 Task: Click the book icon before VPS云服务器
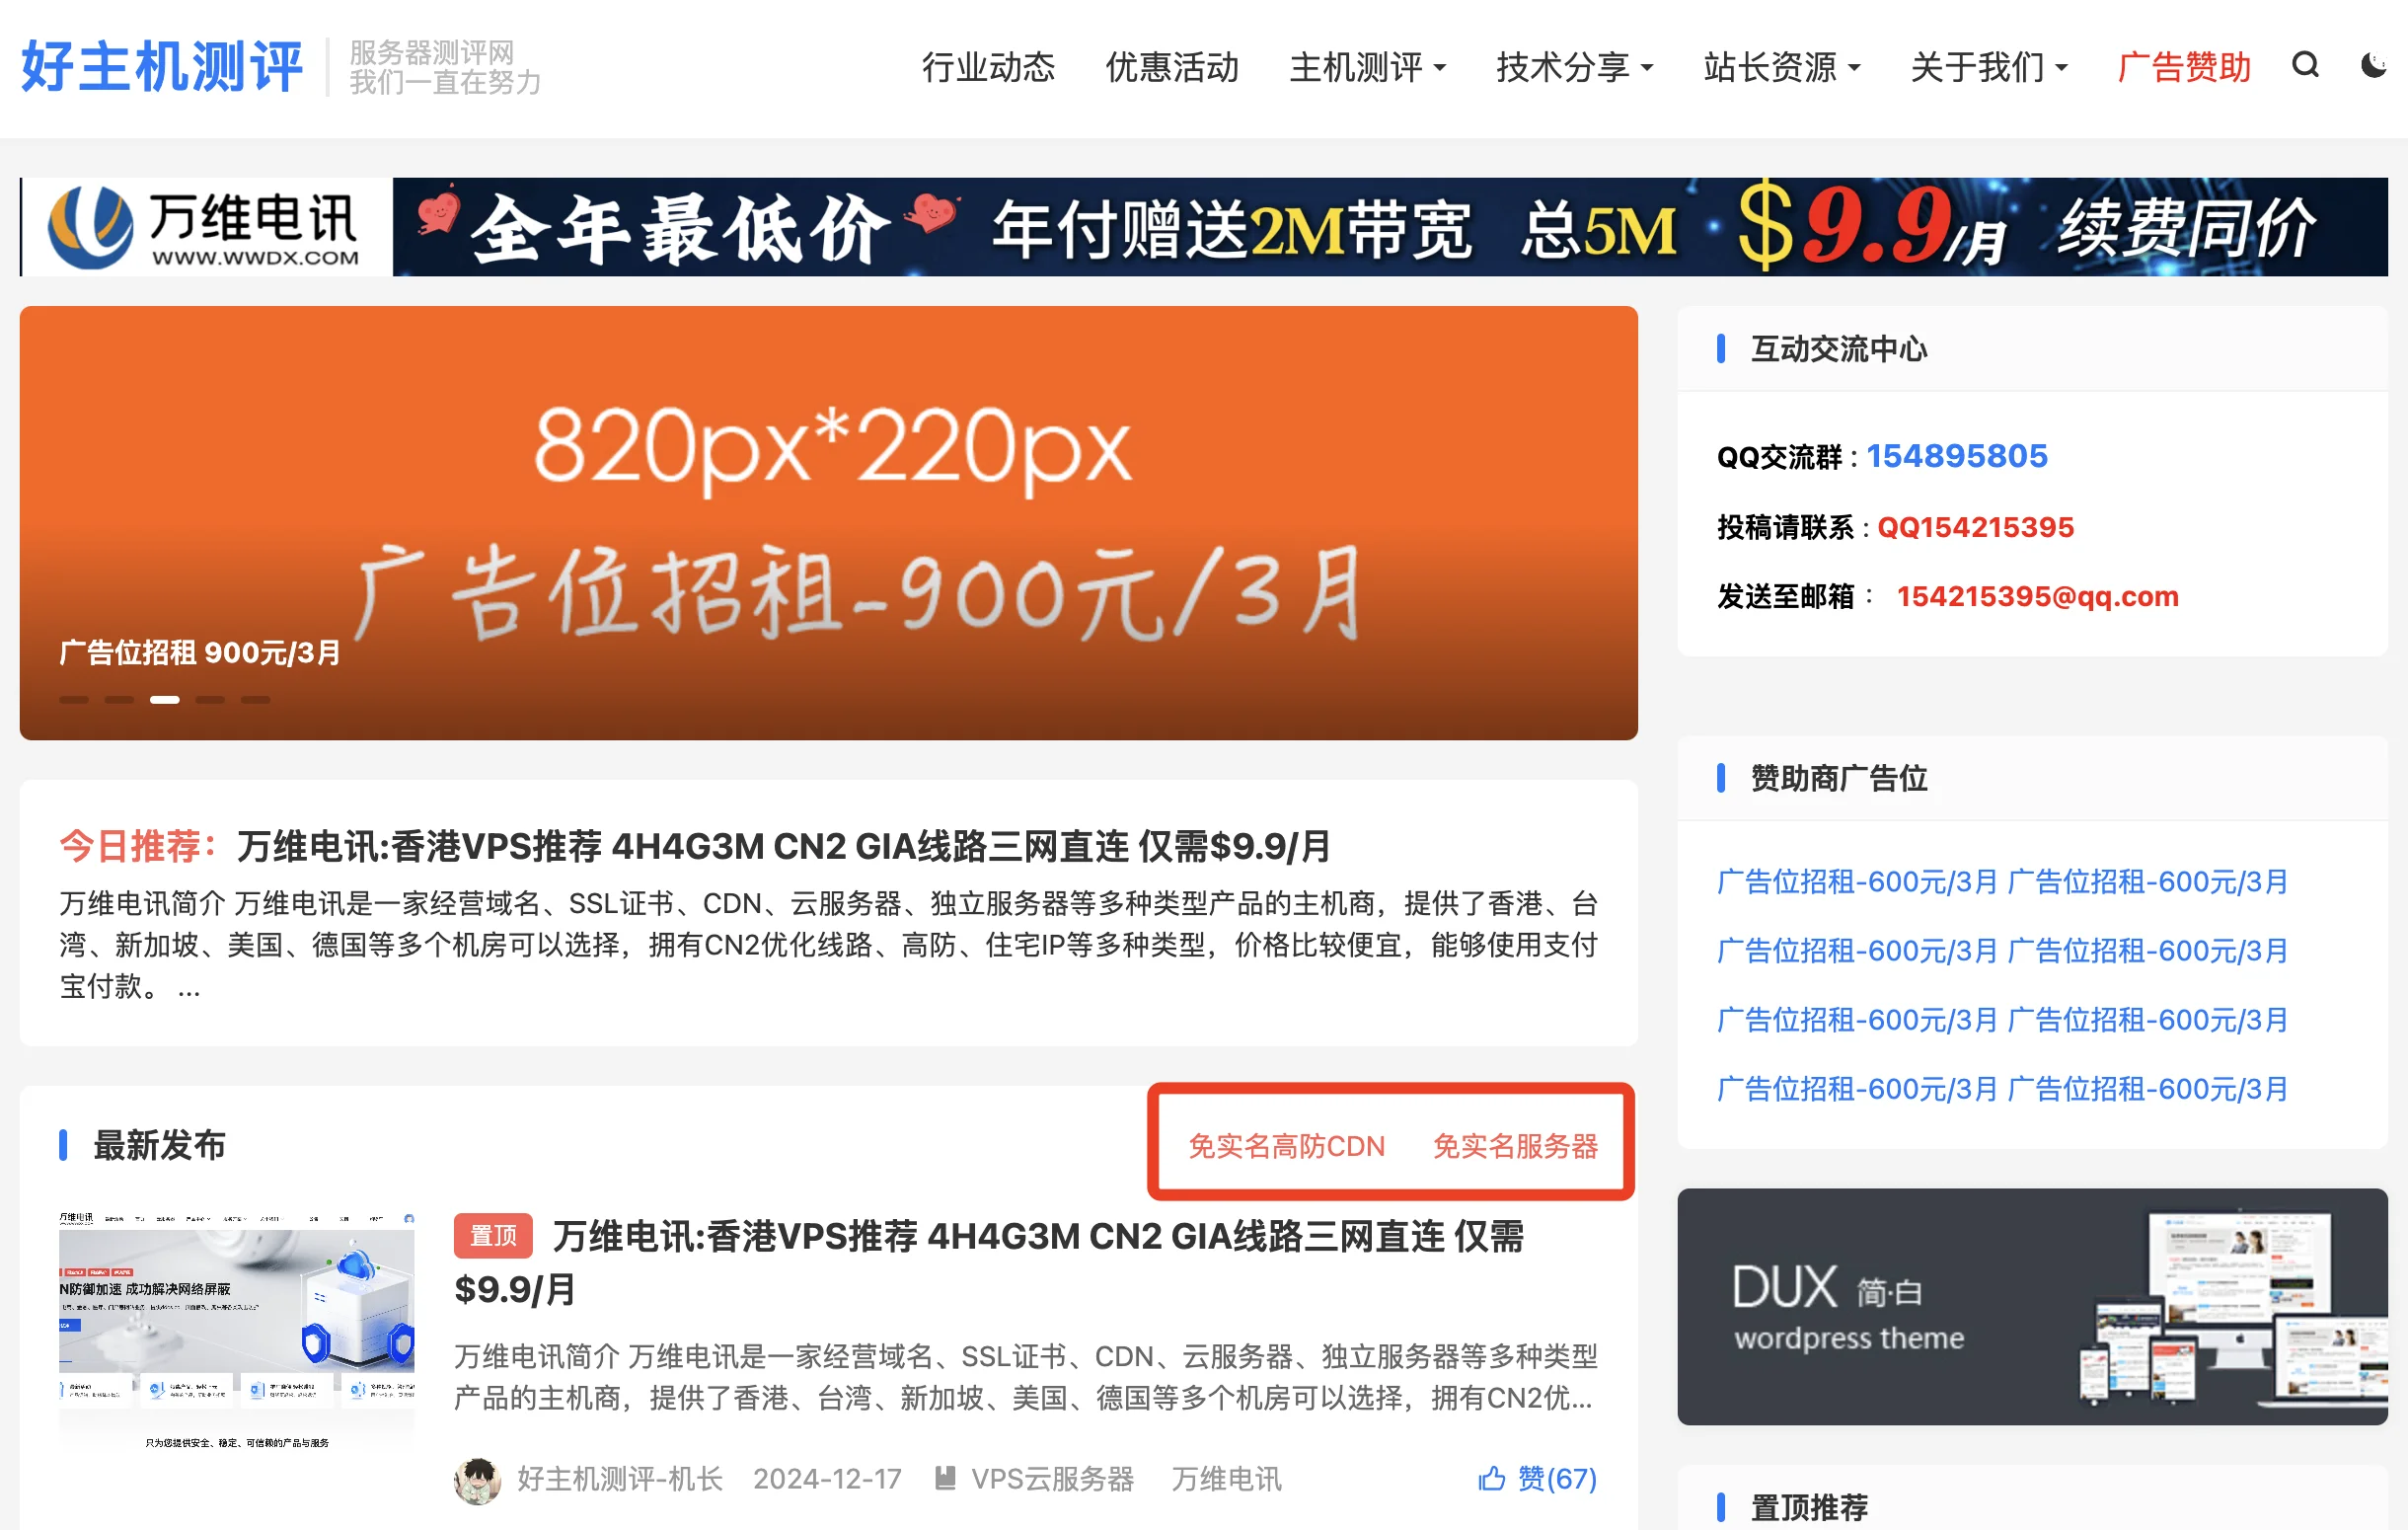(x=945, y=1478)
